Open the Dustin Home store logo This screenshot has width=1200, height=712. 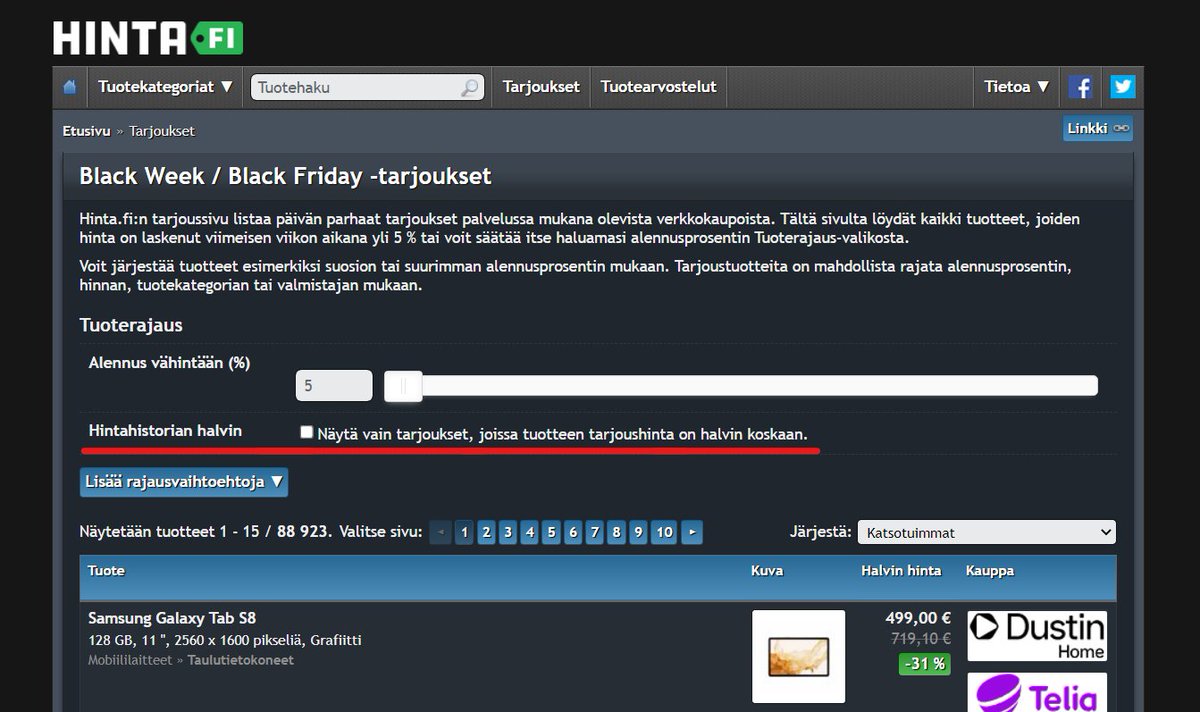[1037, 636]
